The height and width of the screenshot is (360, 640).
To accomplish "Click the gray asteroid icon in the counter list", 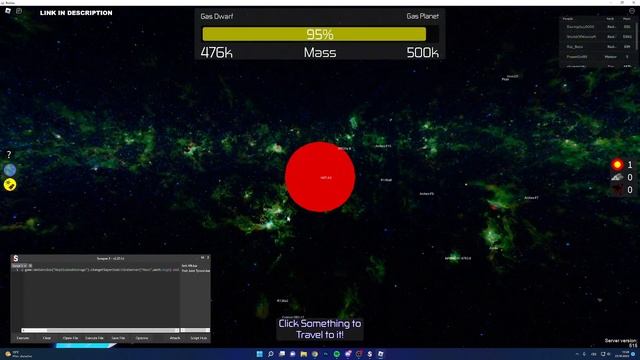I will (617, 177).
